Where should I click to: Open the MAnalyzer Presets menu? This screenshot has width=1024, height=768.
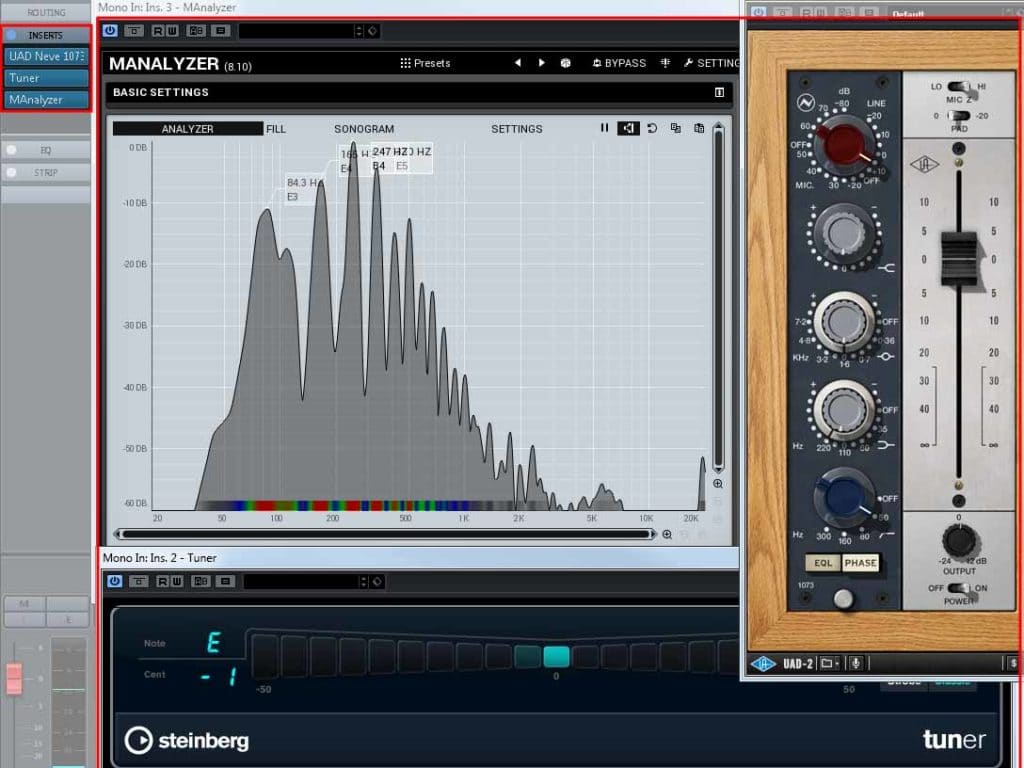[425, 63]
